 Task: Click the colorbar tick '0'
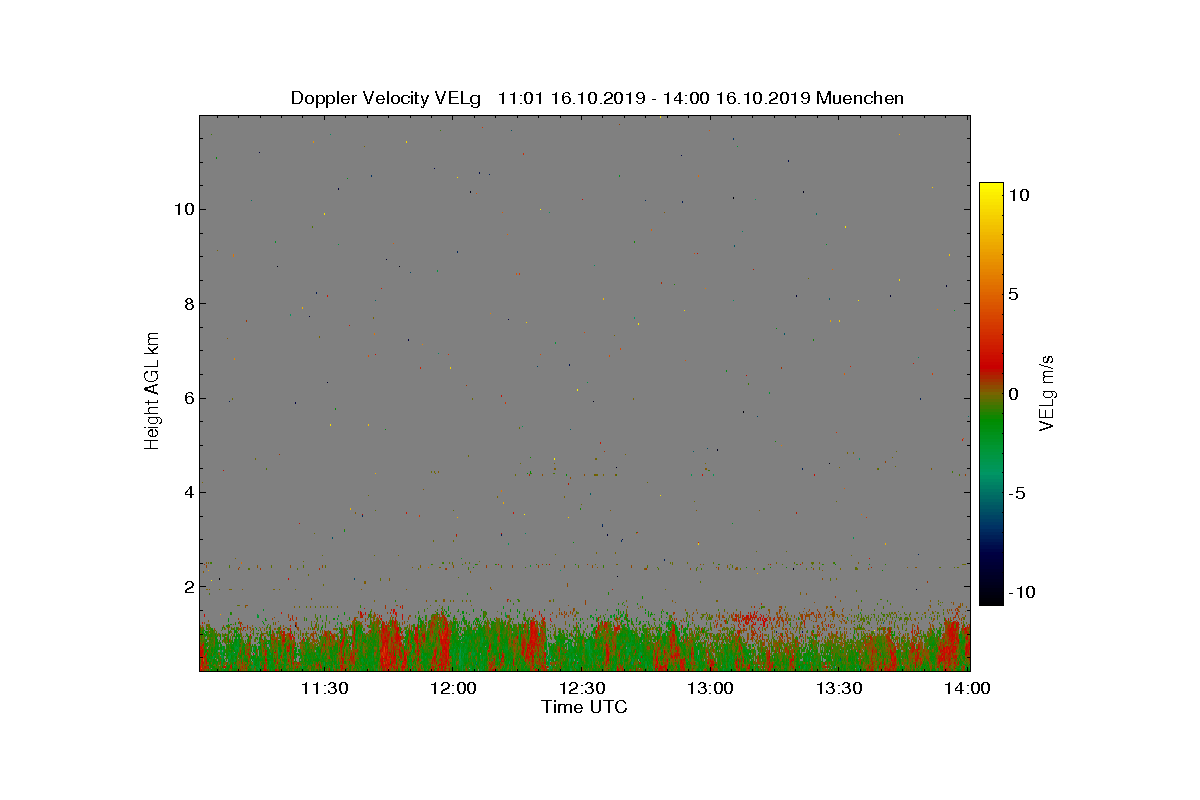(1013, 394)
